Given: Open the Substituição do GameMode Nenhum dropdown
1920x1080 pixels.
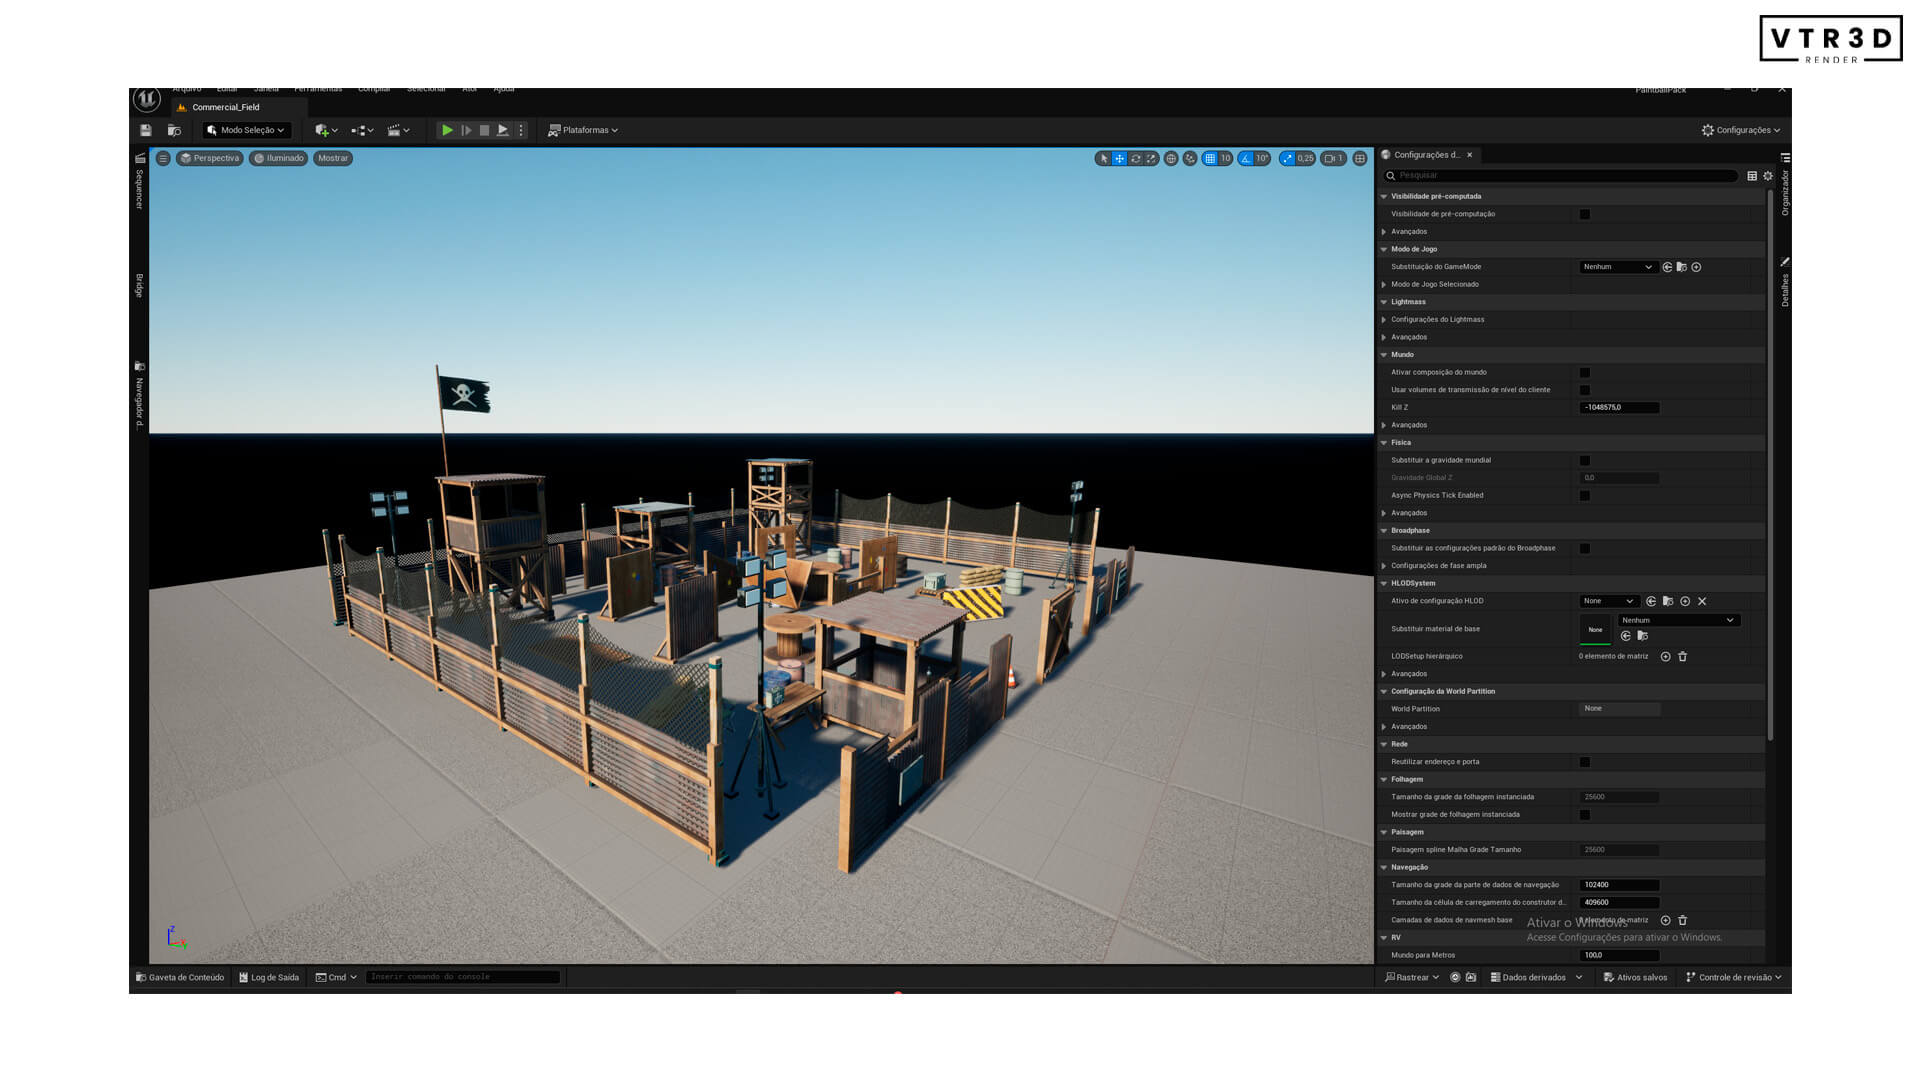Looking at the screenshot, I should pos(1617,267).
